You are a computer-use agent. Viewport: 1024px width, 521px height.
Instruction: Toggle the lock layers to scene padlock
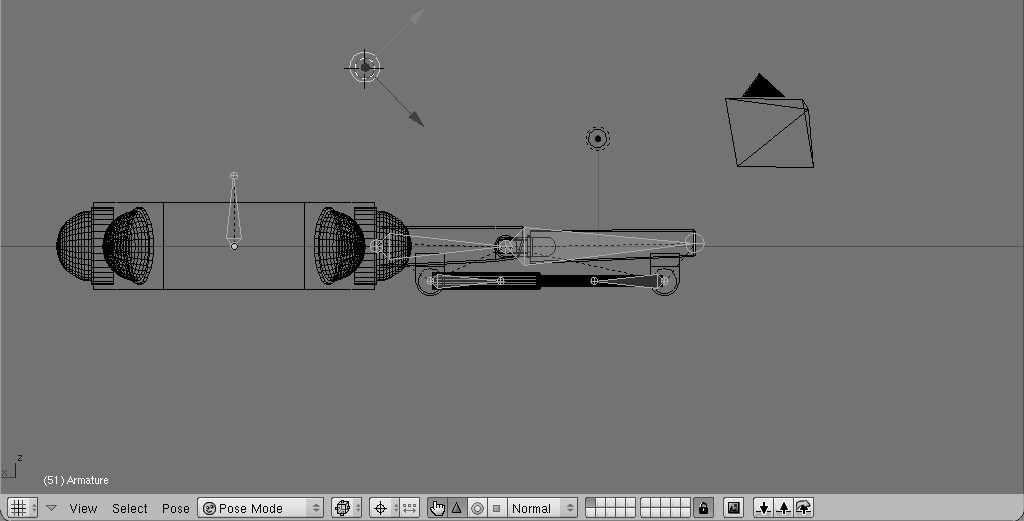[703, 508]
